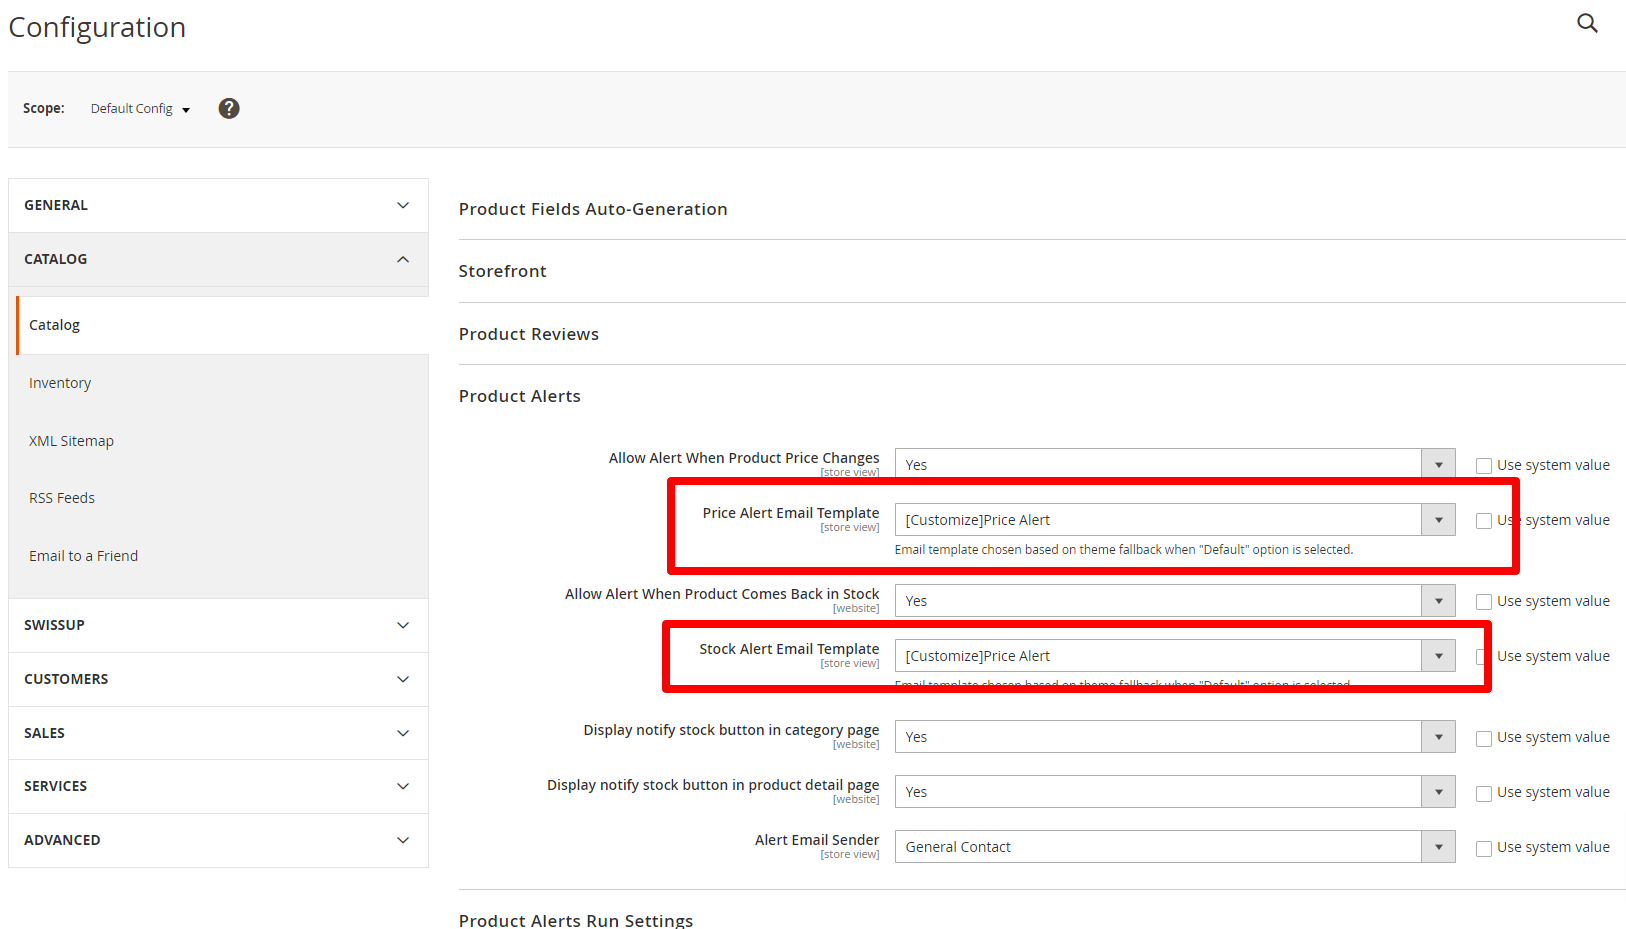Expand the Customers configuration section

(218, 679)
